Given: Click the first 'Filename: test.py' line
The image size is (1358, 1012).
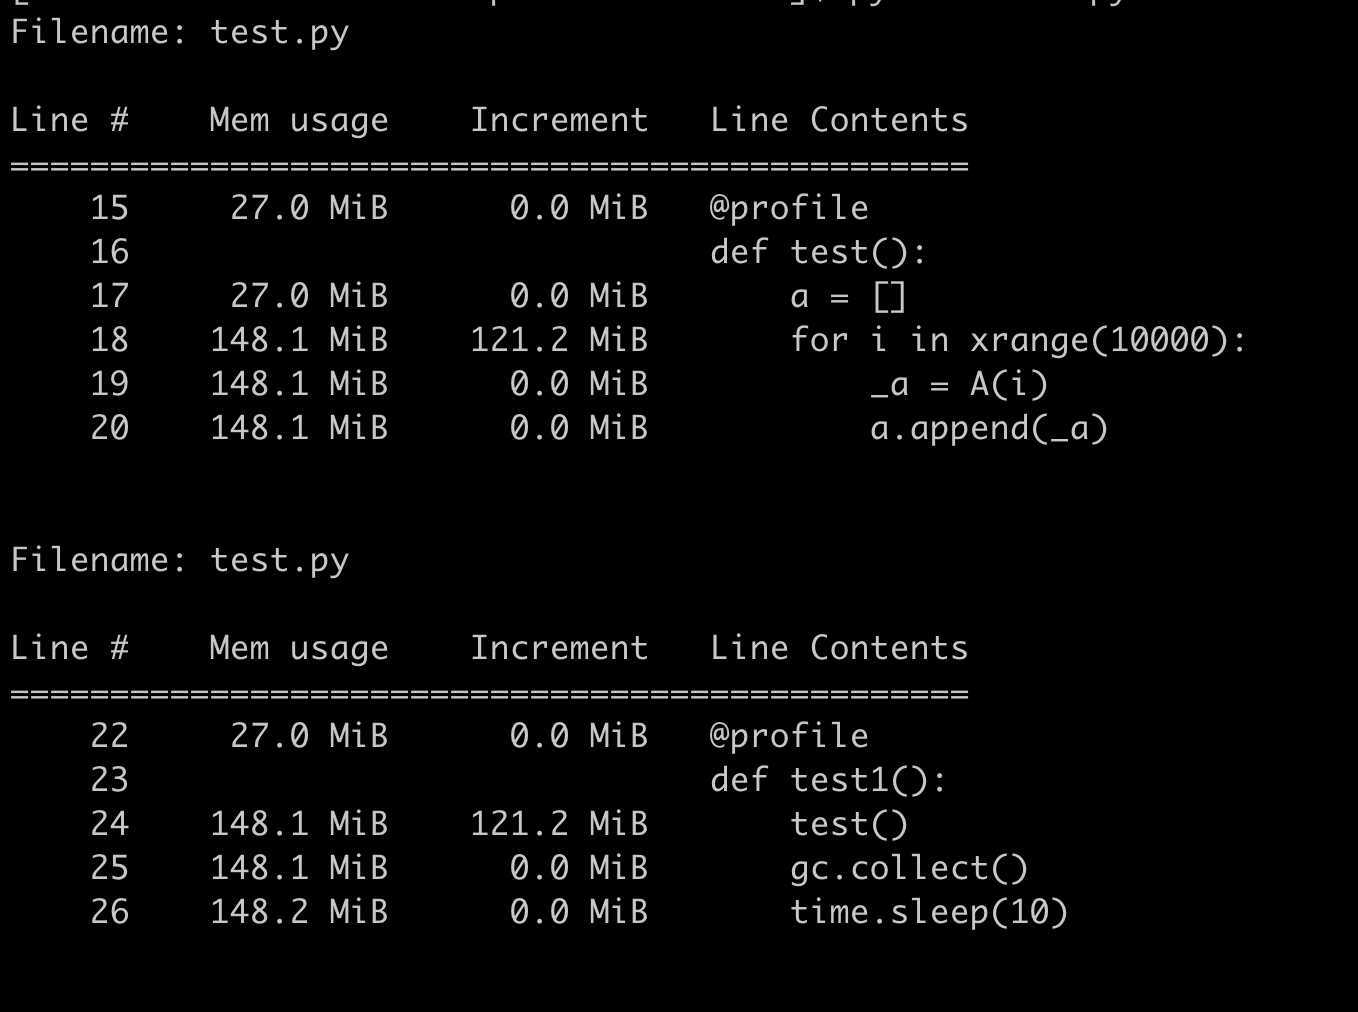Looking at the screenshot, I should (x=180, y=33).
